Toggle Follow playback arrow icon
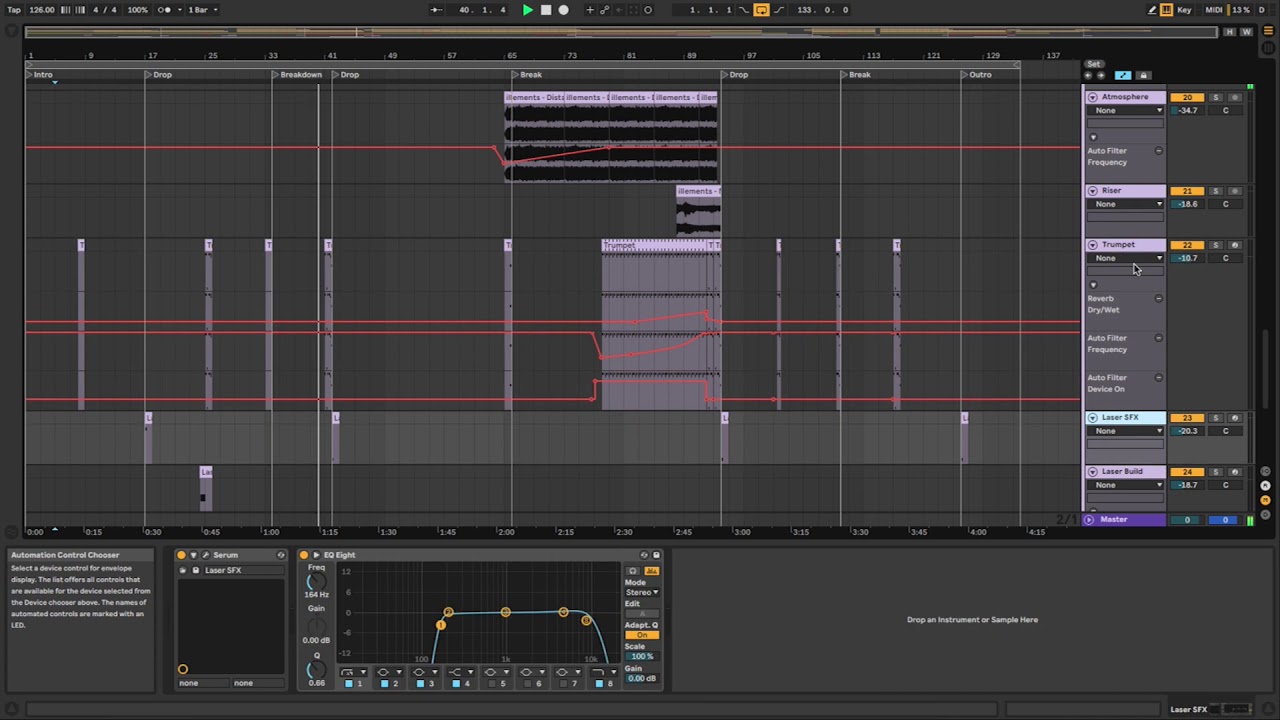 (436, 10)
